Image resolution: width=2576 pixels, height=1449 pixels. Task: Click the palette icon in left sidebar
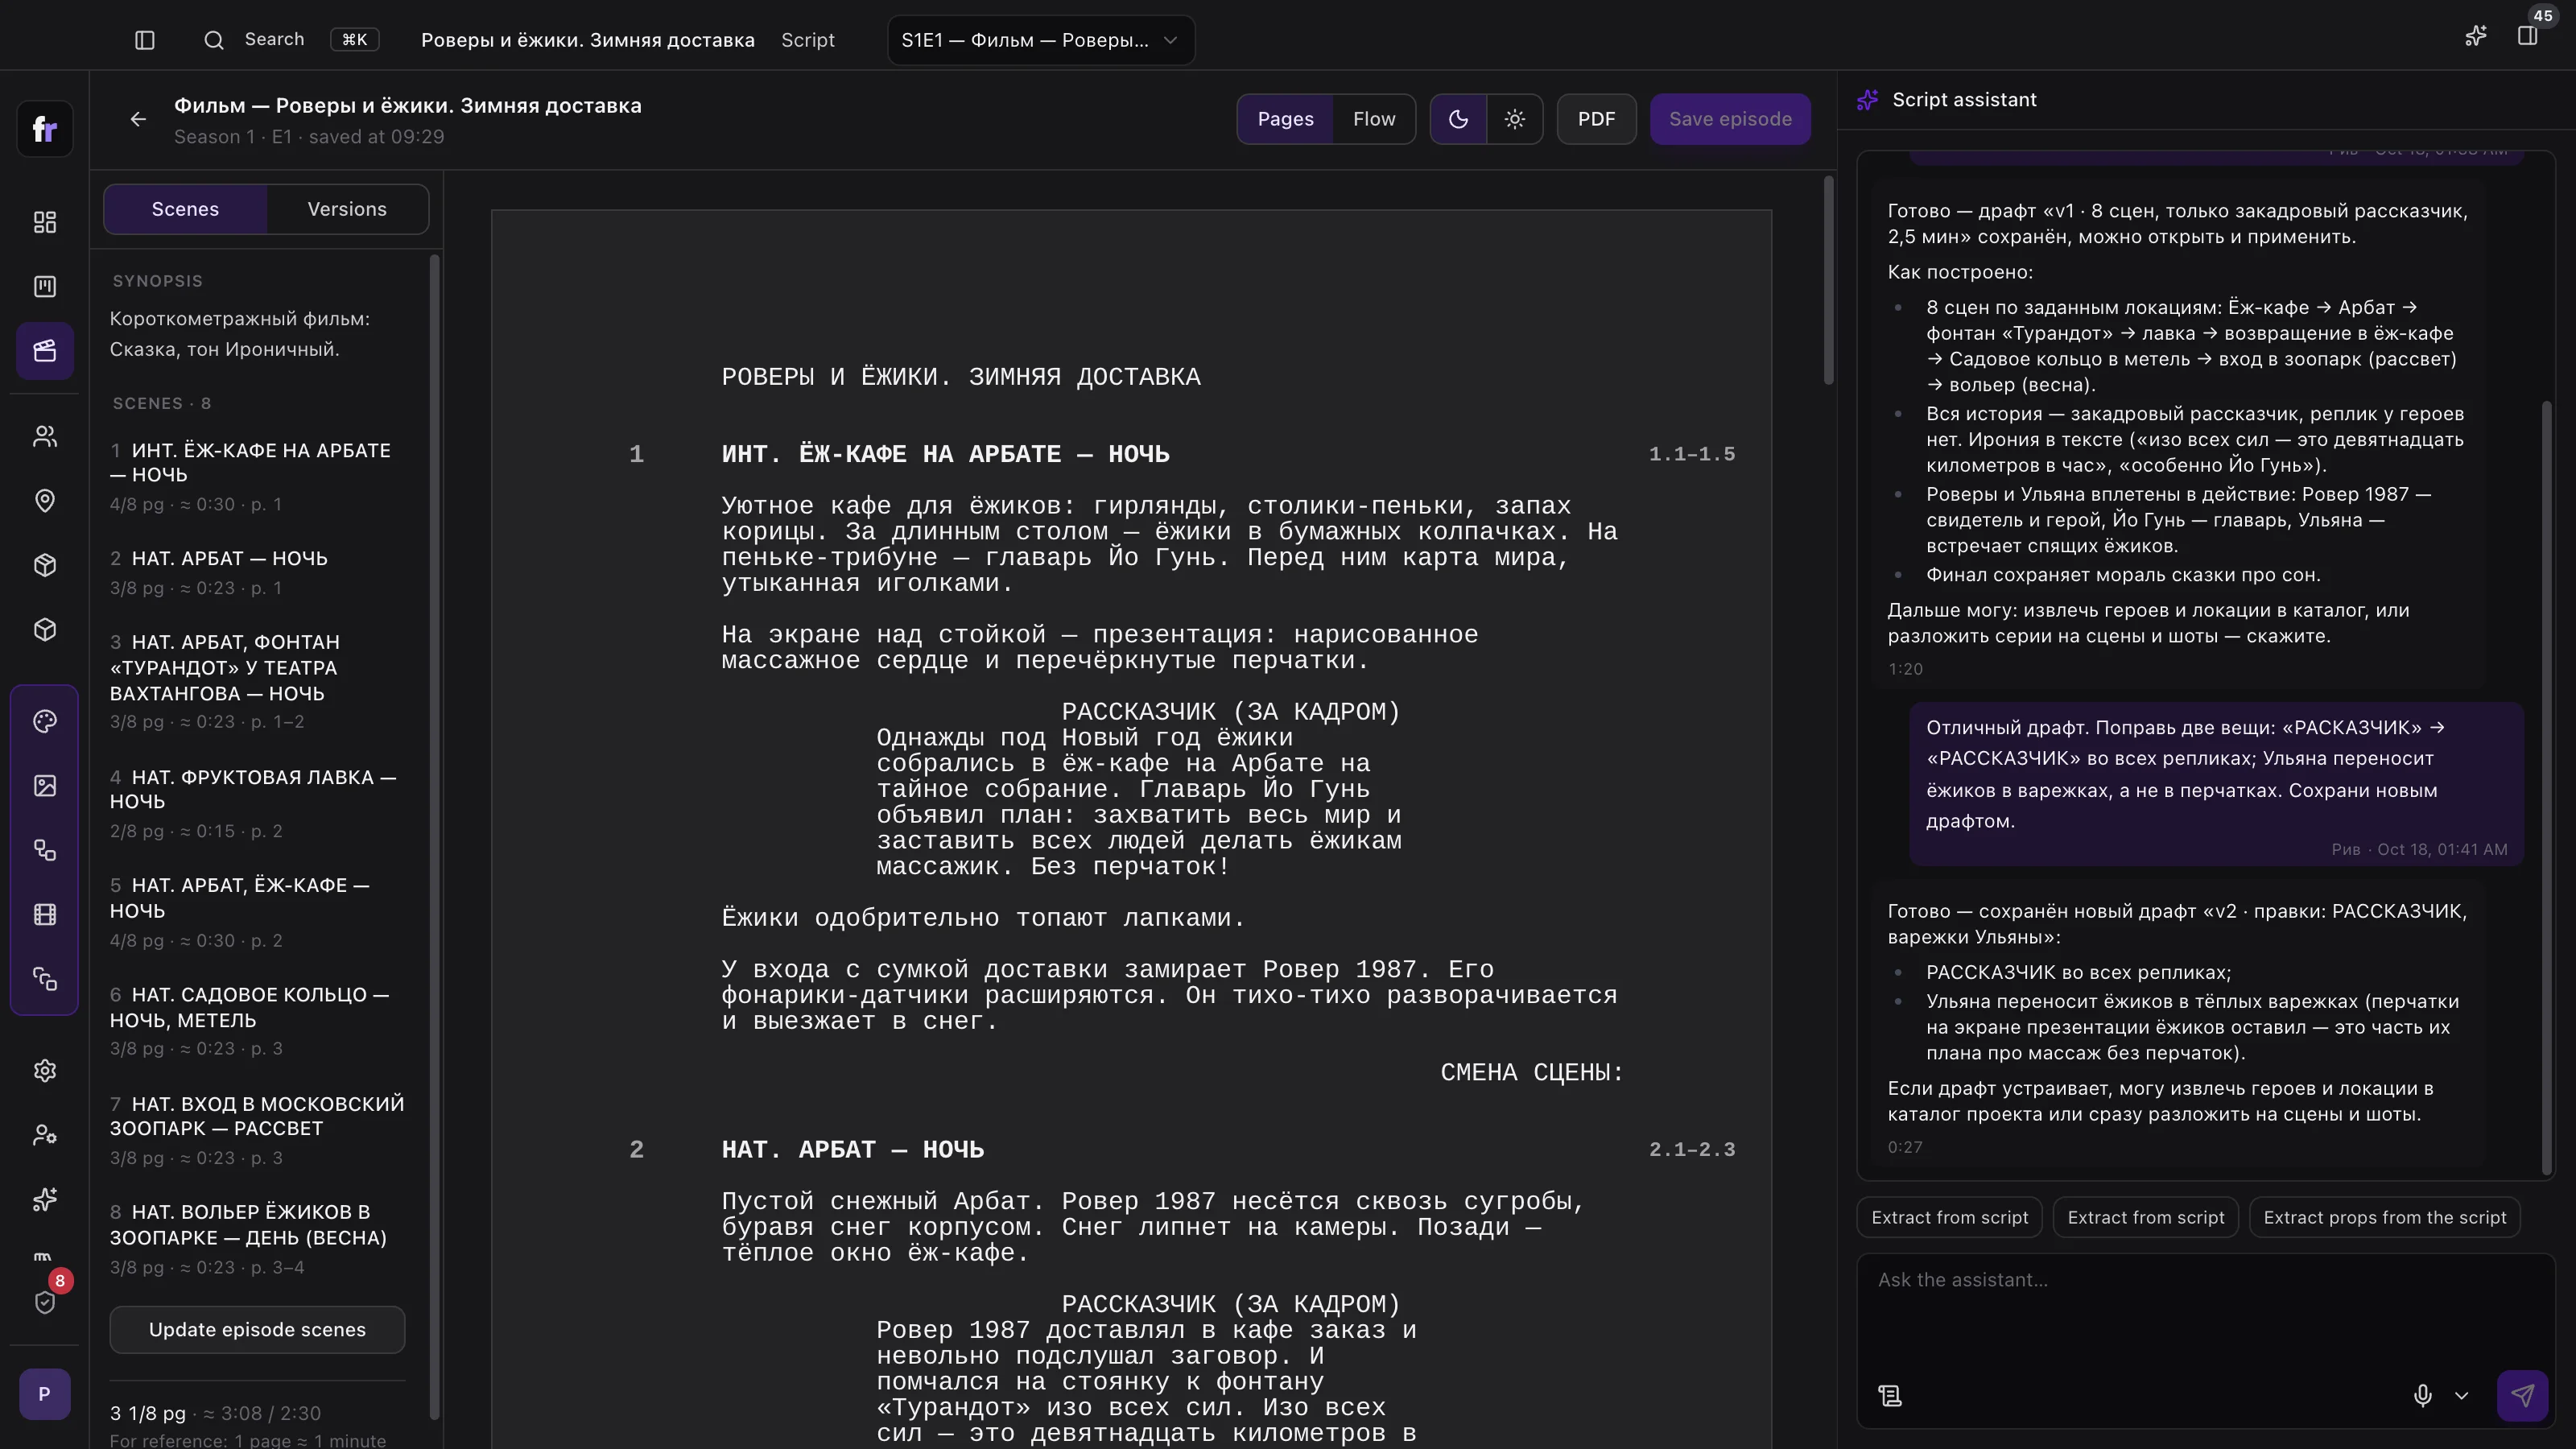tap(45, 721)
